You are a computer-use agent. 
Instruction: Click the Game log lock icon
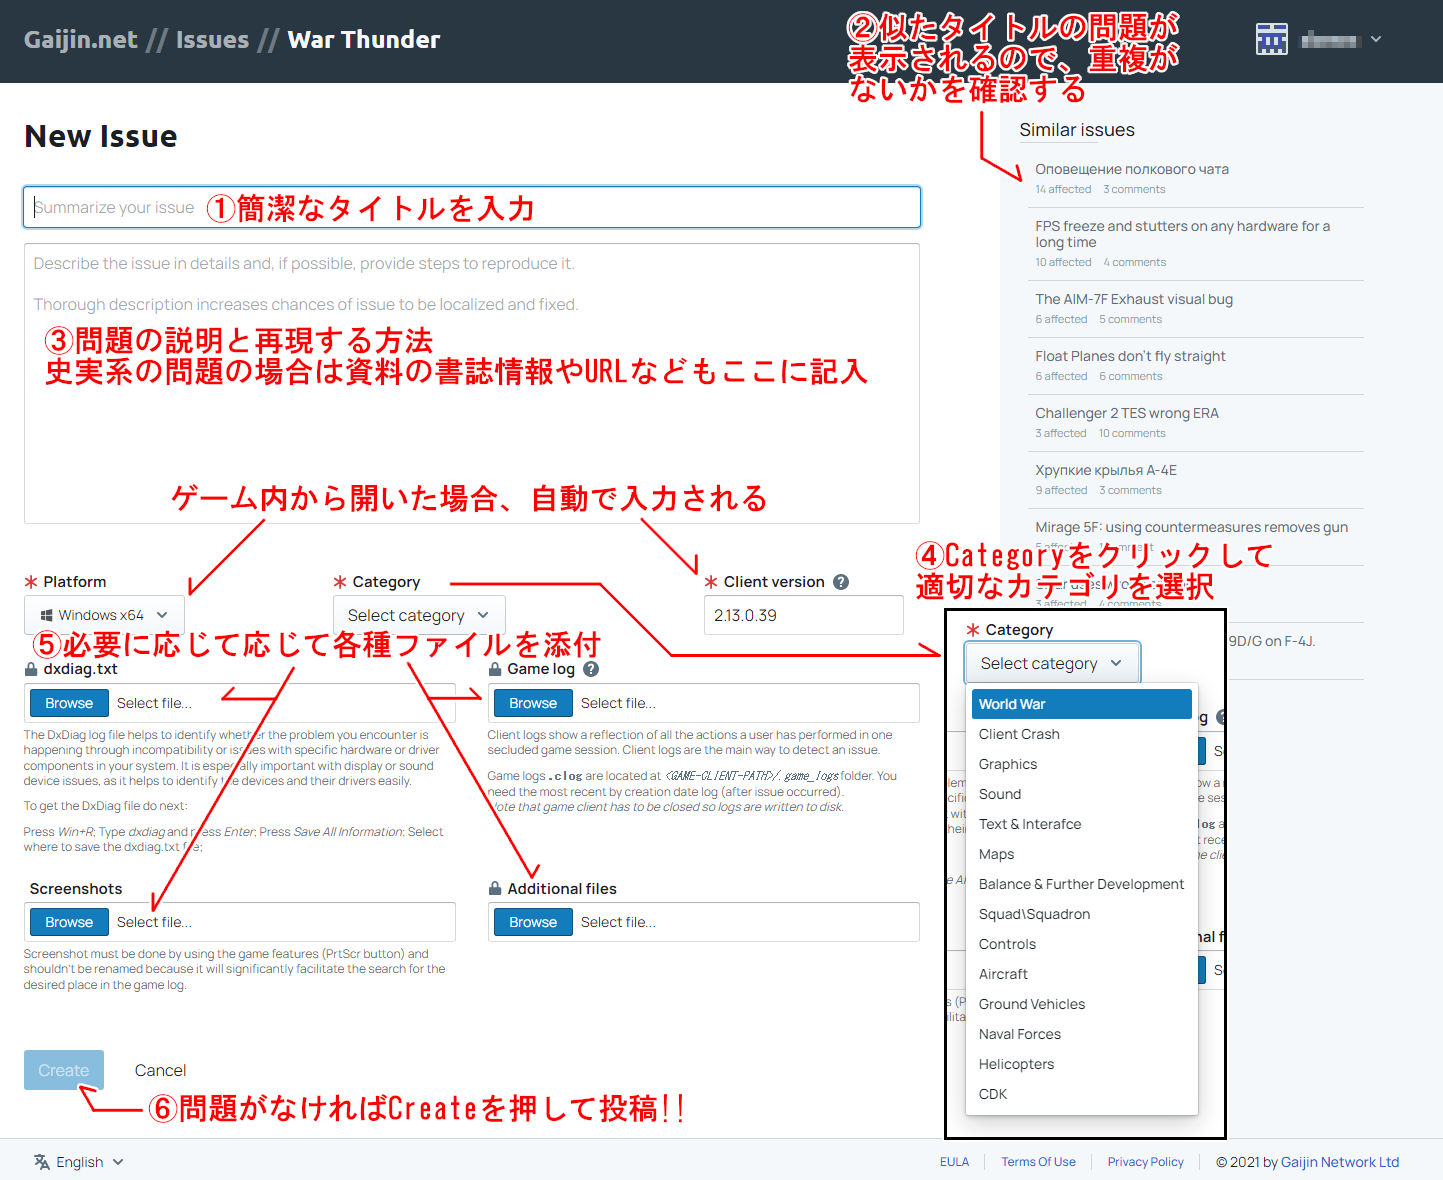(495, 669)
